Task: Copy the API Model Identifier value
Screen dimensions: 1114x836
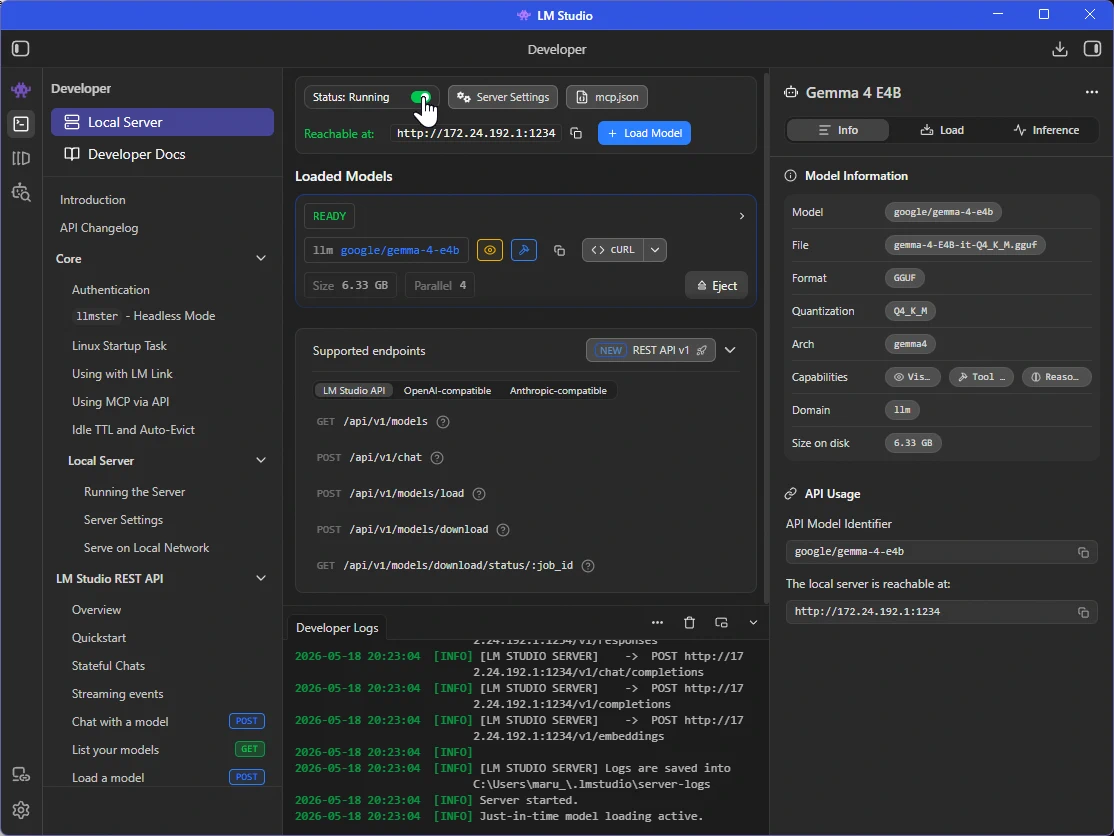Action: pyautogui.click(x=1083, y=552)
